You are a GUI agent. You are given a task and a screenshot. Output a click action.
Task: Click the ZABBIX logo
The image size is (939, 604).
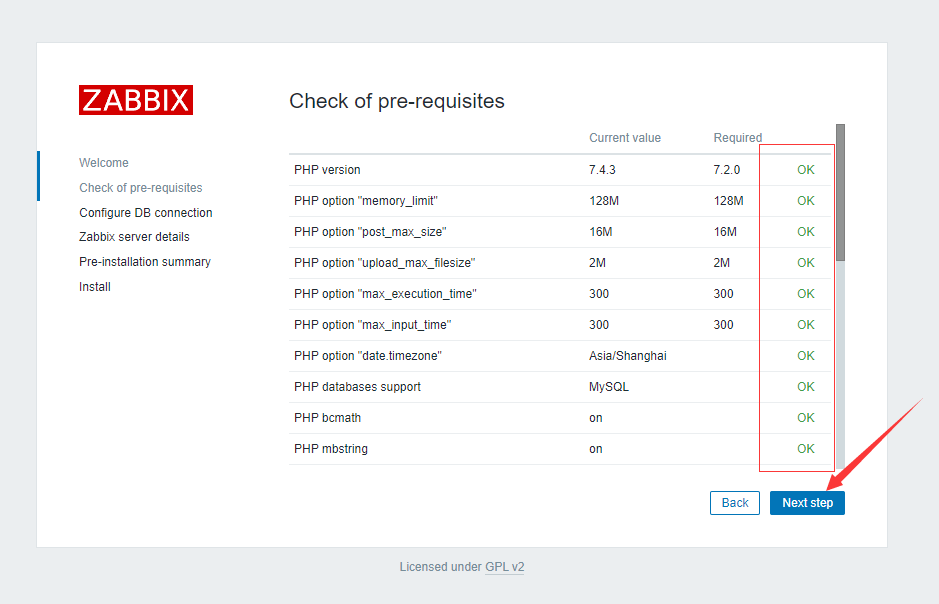[x=136, y=100]
